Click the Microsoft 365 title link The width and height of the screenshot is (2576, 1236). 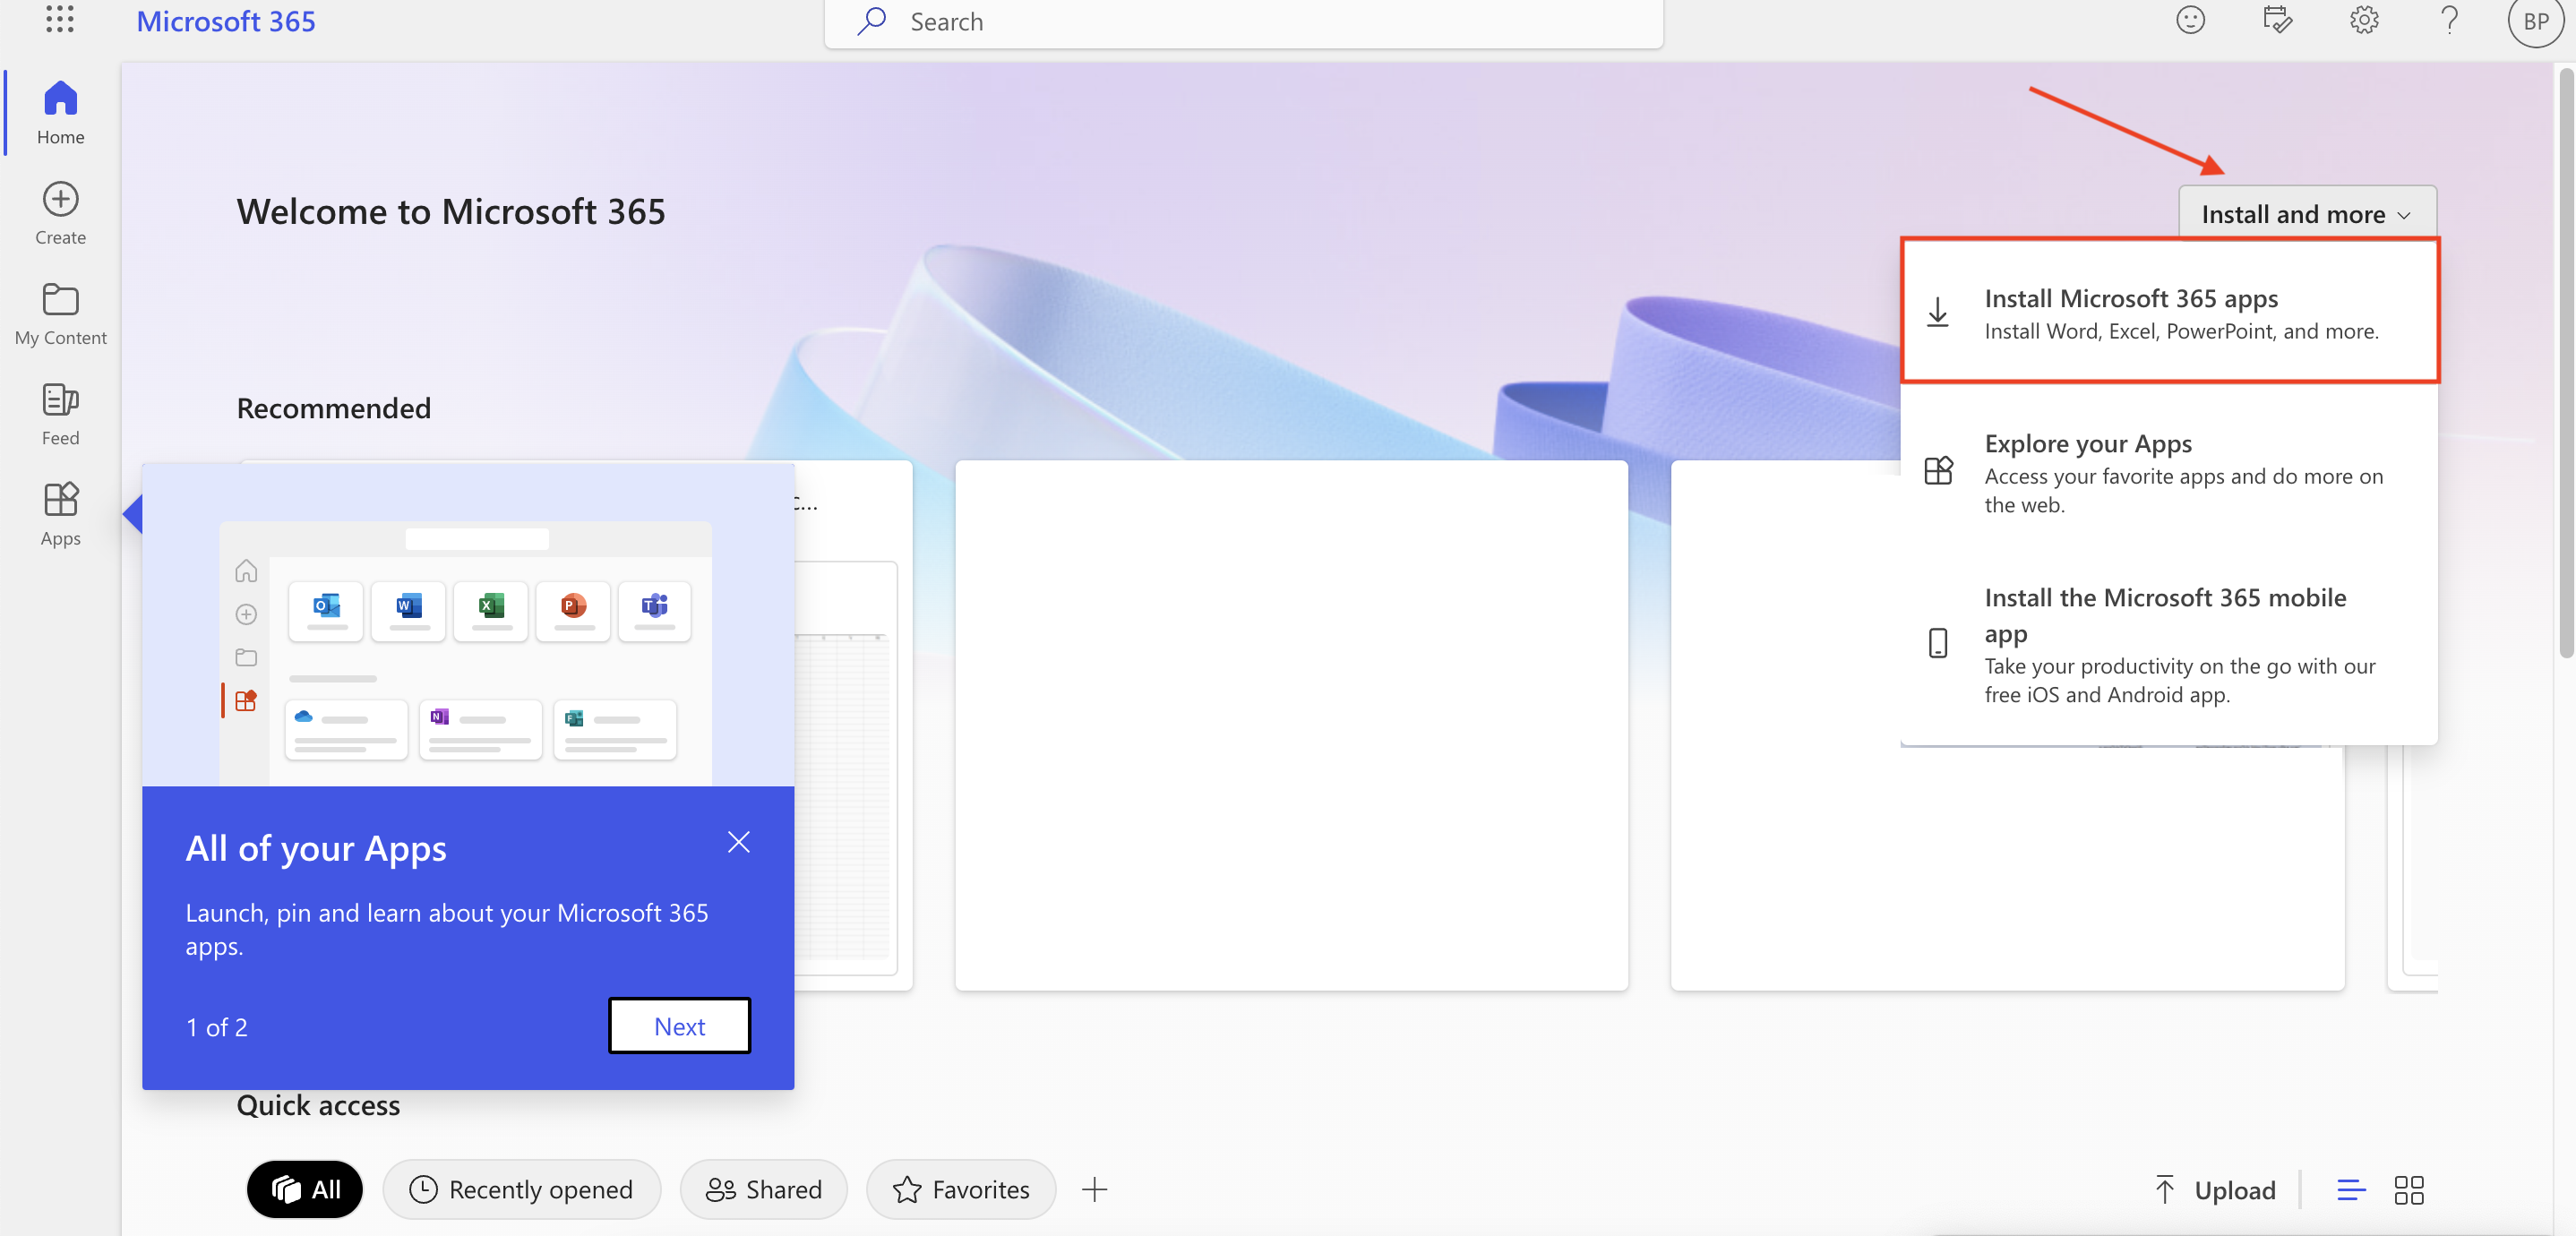pyautogui.click(x=226, y=21)
